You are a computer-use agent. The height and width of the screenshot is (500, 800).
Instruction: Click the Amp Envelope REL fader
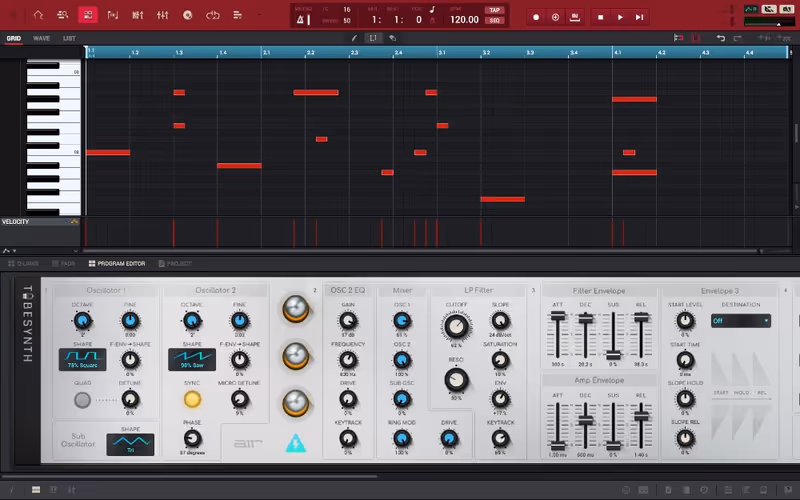641,416
